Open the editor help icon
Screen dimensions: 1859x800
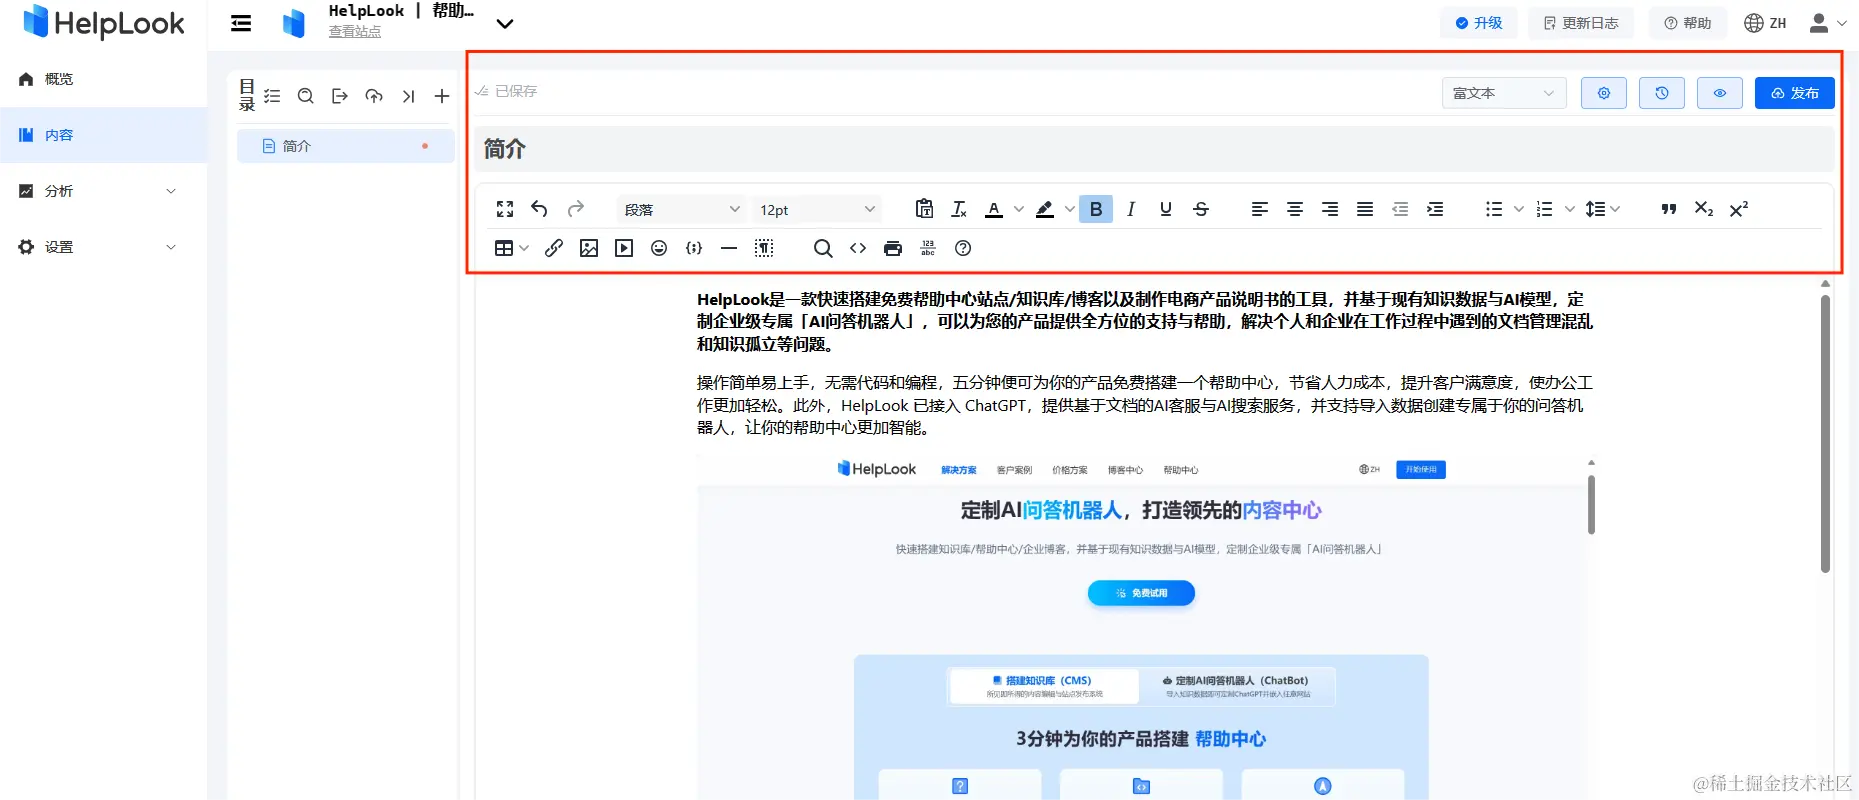[x=963, y=248]
